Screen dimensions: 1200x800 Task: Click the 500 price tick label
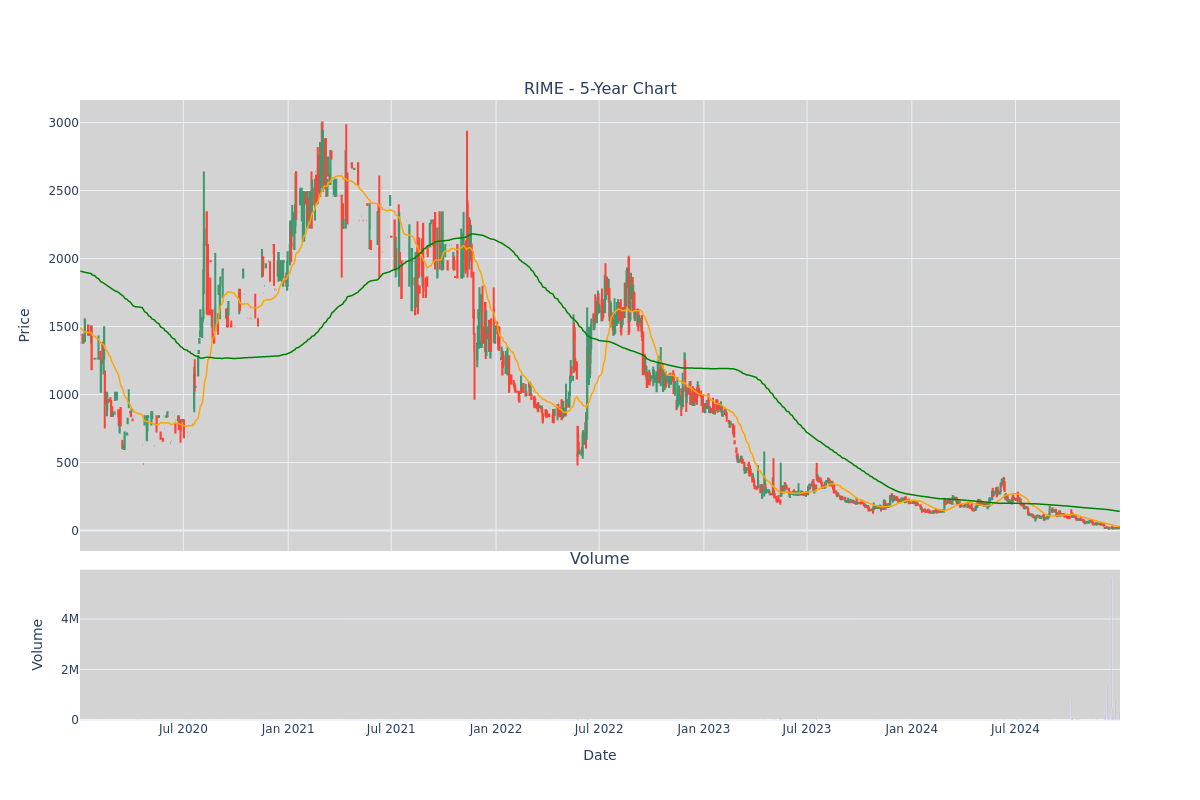(x=68, y=463)
